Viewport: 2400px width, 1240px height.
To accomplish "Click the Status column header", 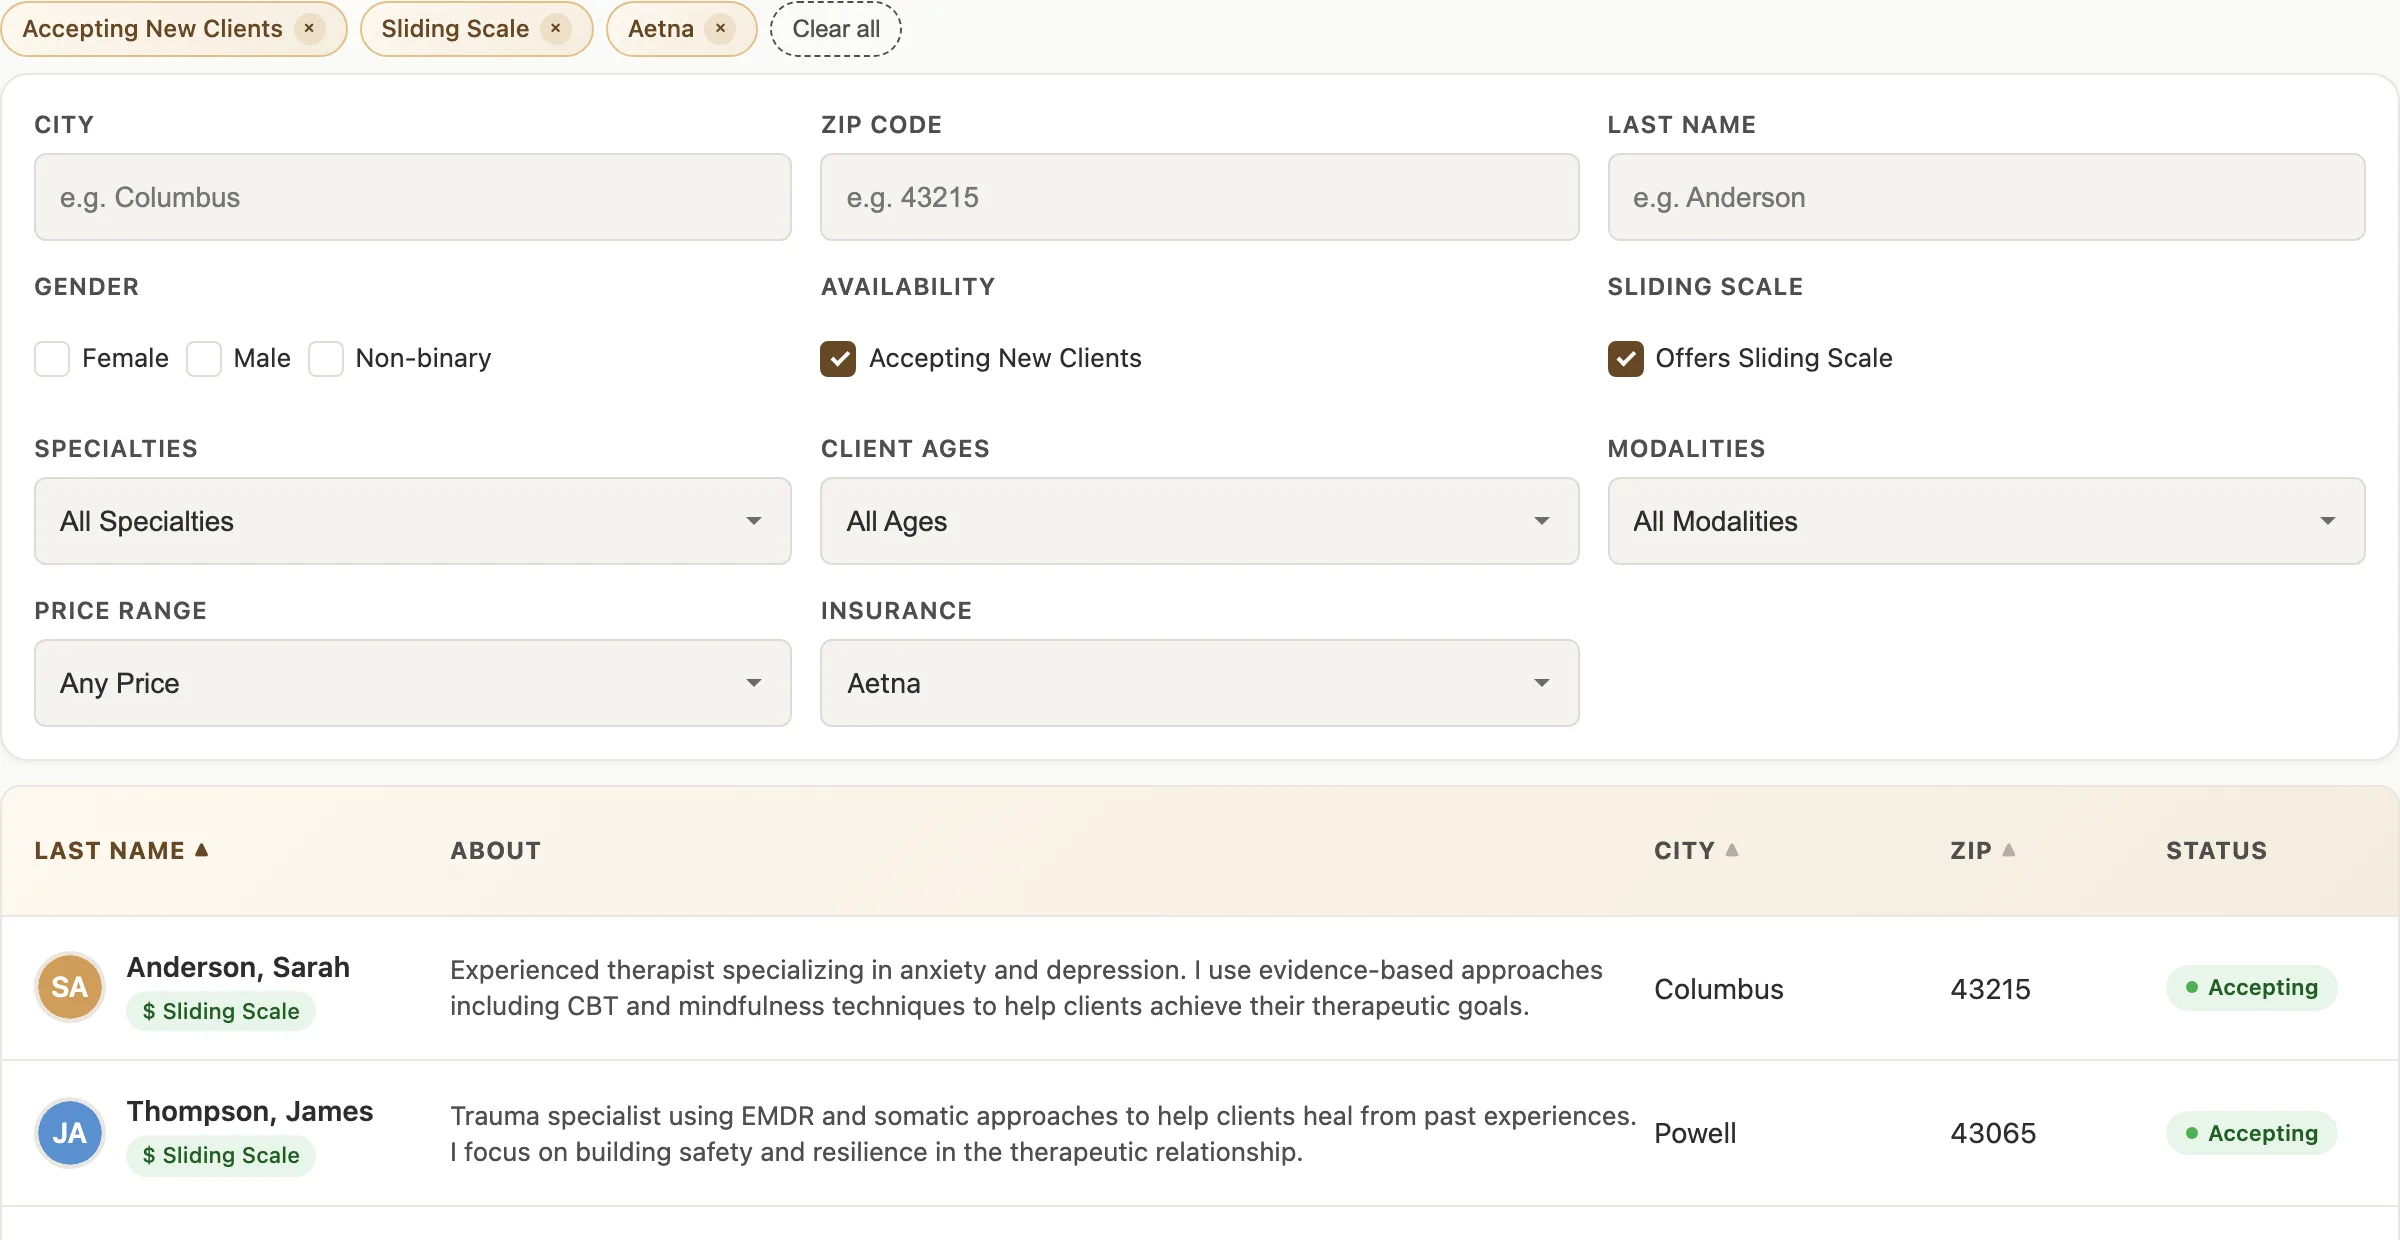I will click(2216, 851).
